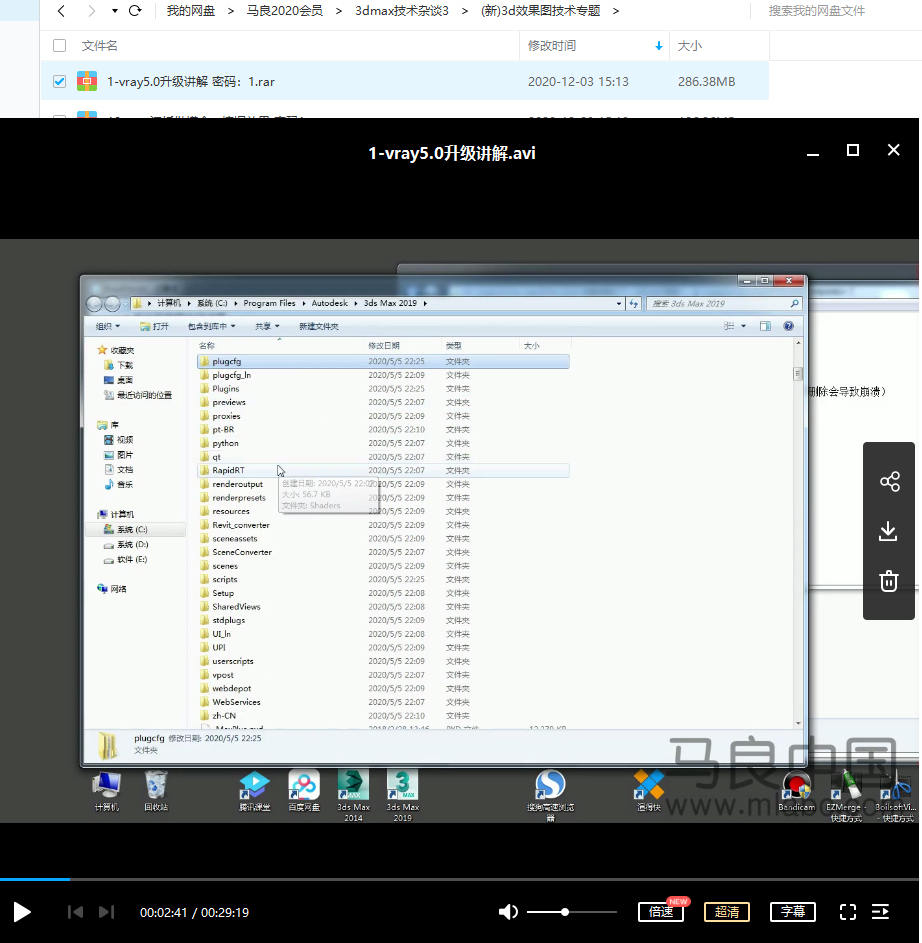
Task: Play the paused video
Action: (22, 911)
